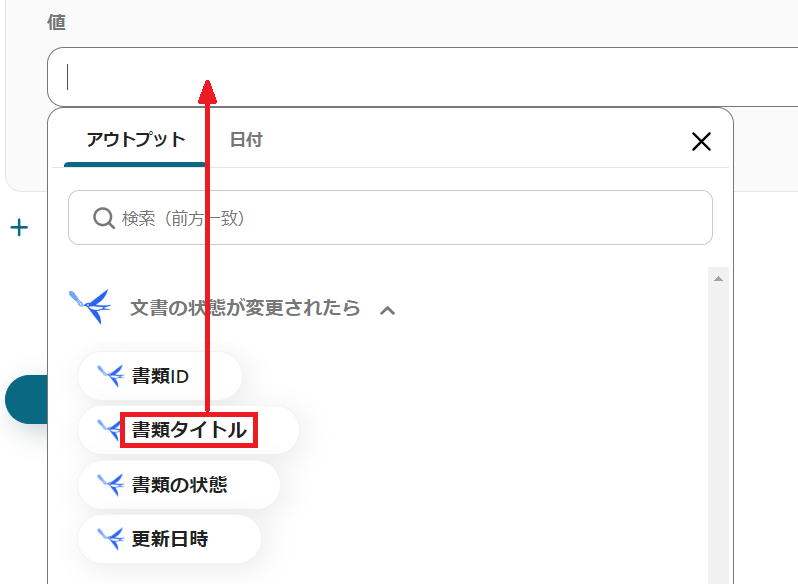This screenshot has height=584, width=798.
Task: Click the plus add icon at left
Action: (19, 227)
